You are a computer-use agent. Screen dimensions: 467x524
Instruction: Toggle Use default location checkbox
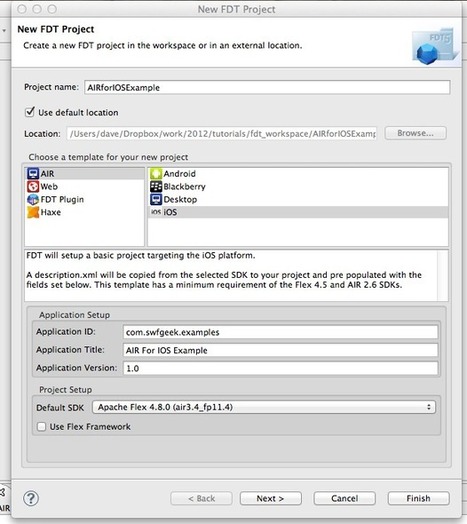[30, 112]
